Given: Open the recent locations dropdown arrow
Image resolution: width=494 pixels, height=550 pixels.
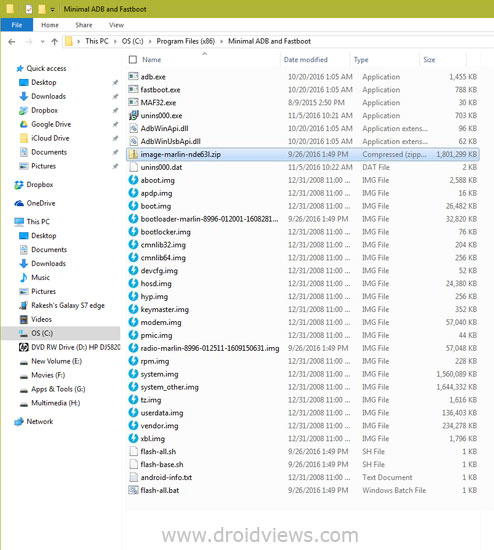Looking at the screenshot, I should coord(42,42).
